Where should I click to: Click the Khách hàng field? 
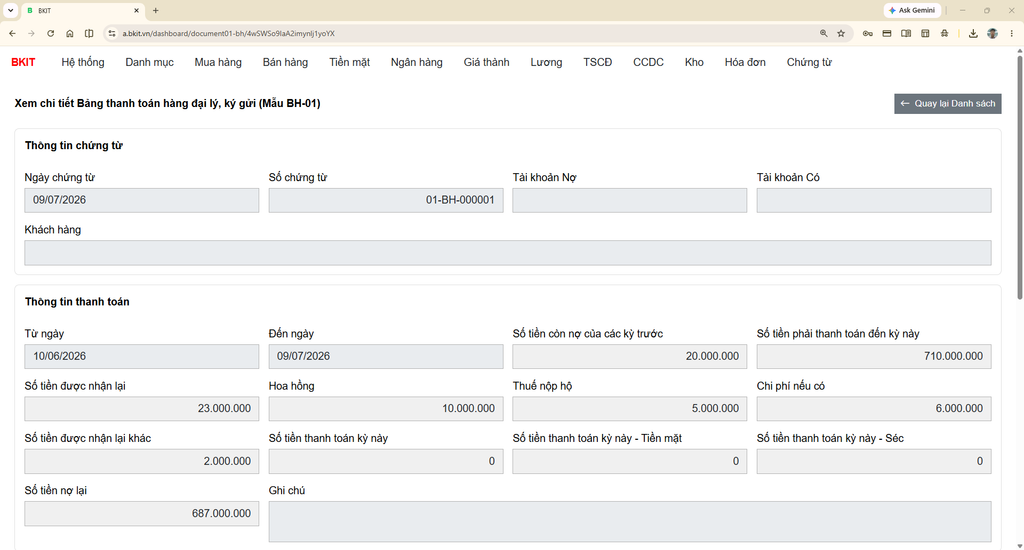[x=507, y=253]
